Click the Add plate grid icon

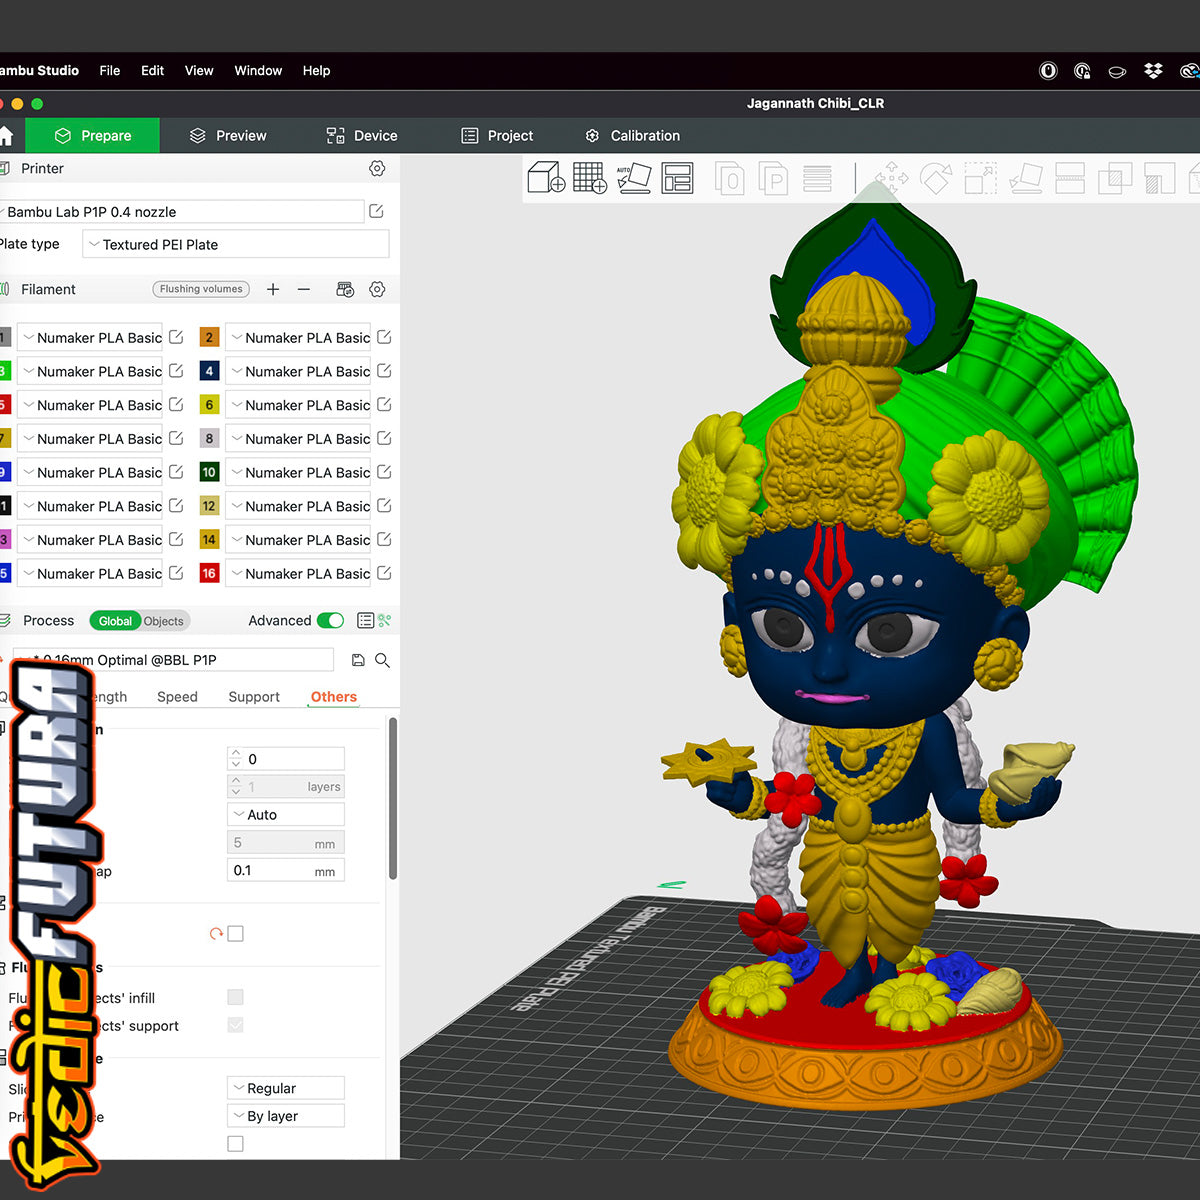(589, 178)
